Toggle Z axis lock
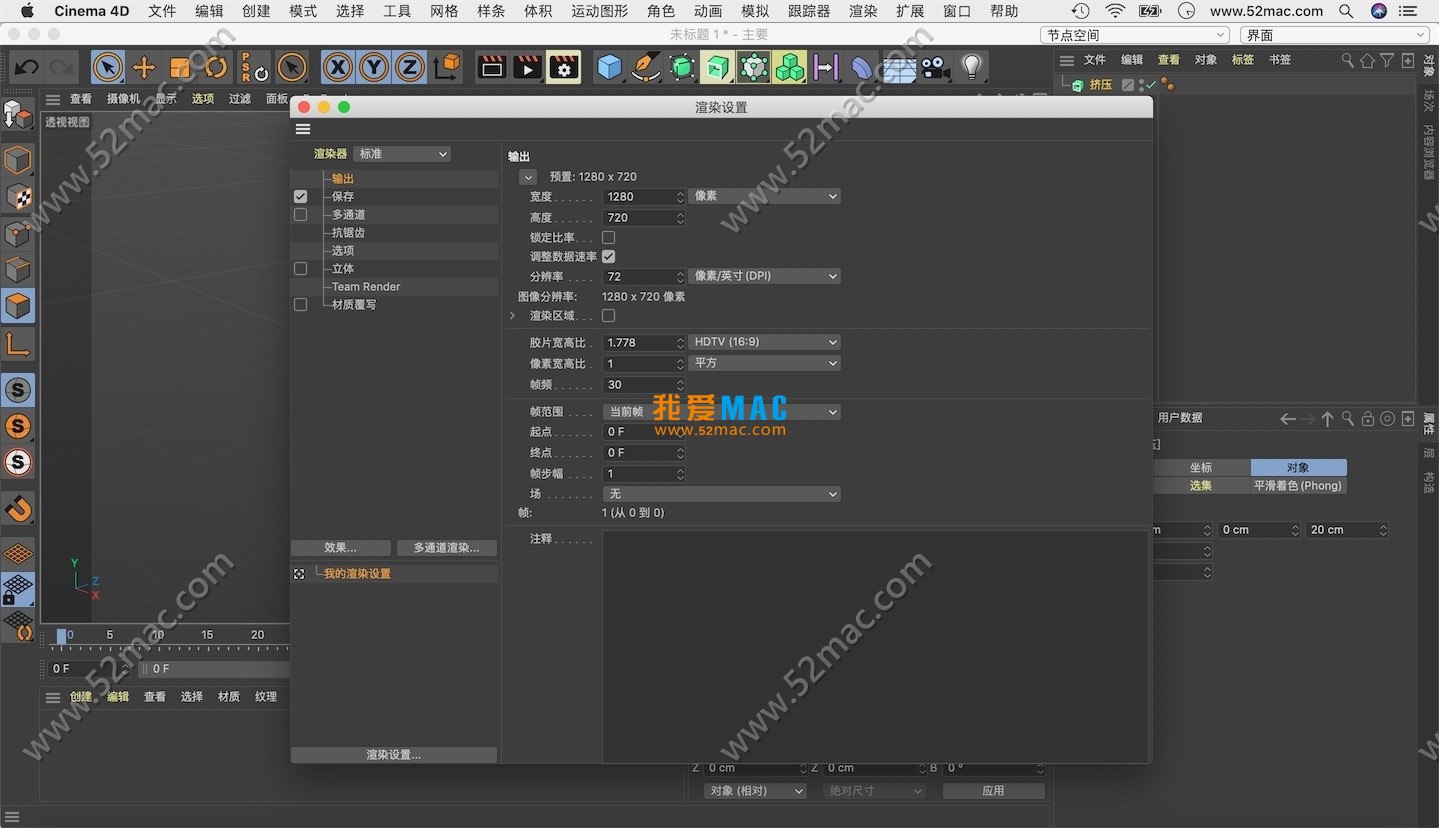 pyautogui.click(x=410, y=67)
